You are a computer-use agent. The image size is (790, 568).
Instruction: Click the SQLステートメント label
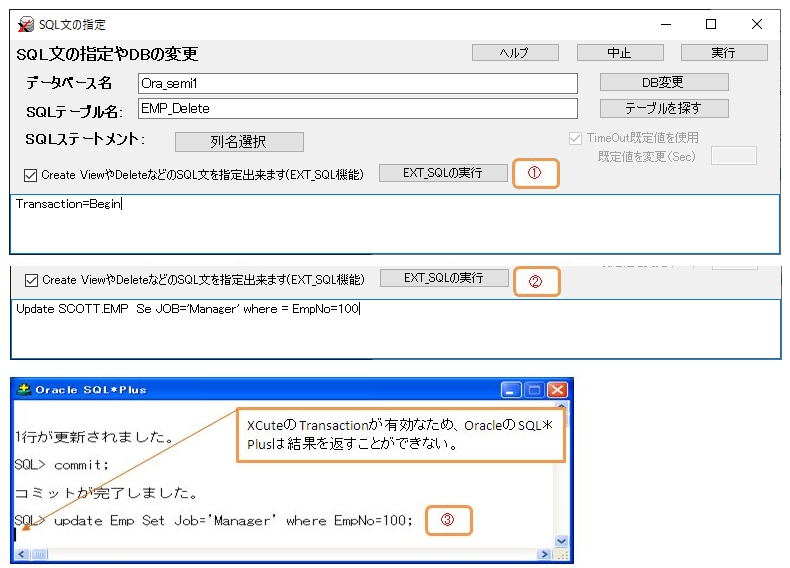85,139
